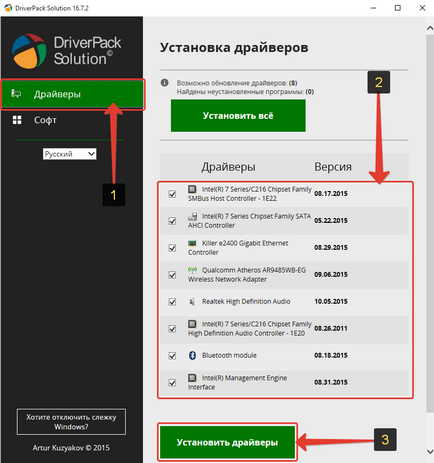Click Хотите отключить слежку Windows? button
The height and width of the screenshot is (463, 434).
(71, 422)
